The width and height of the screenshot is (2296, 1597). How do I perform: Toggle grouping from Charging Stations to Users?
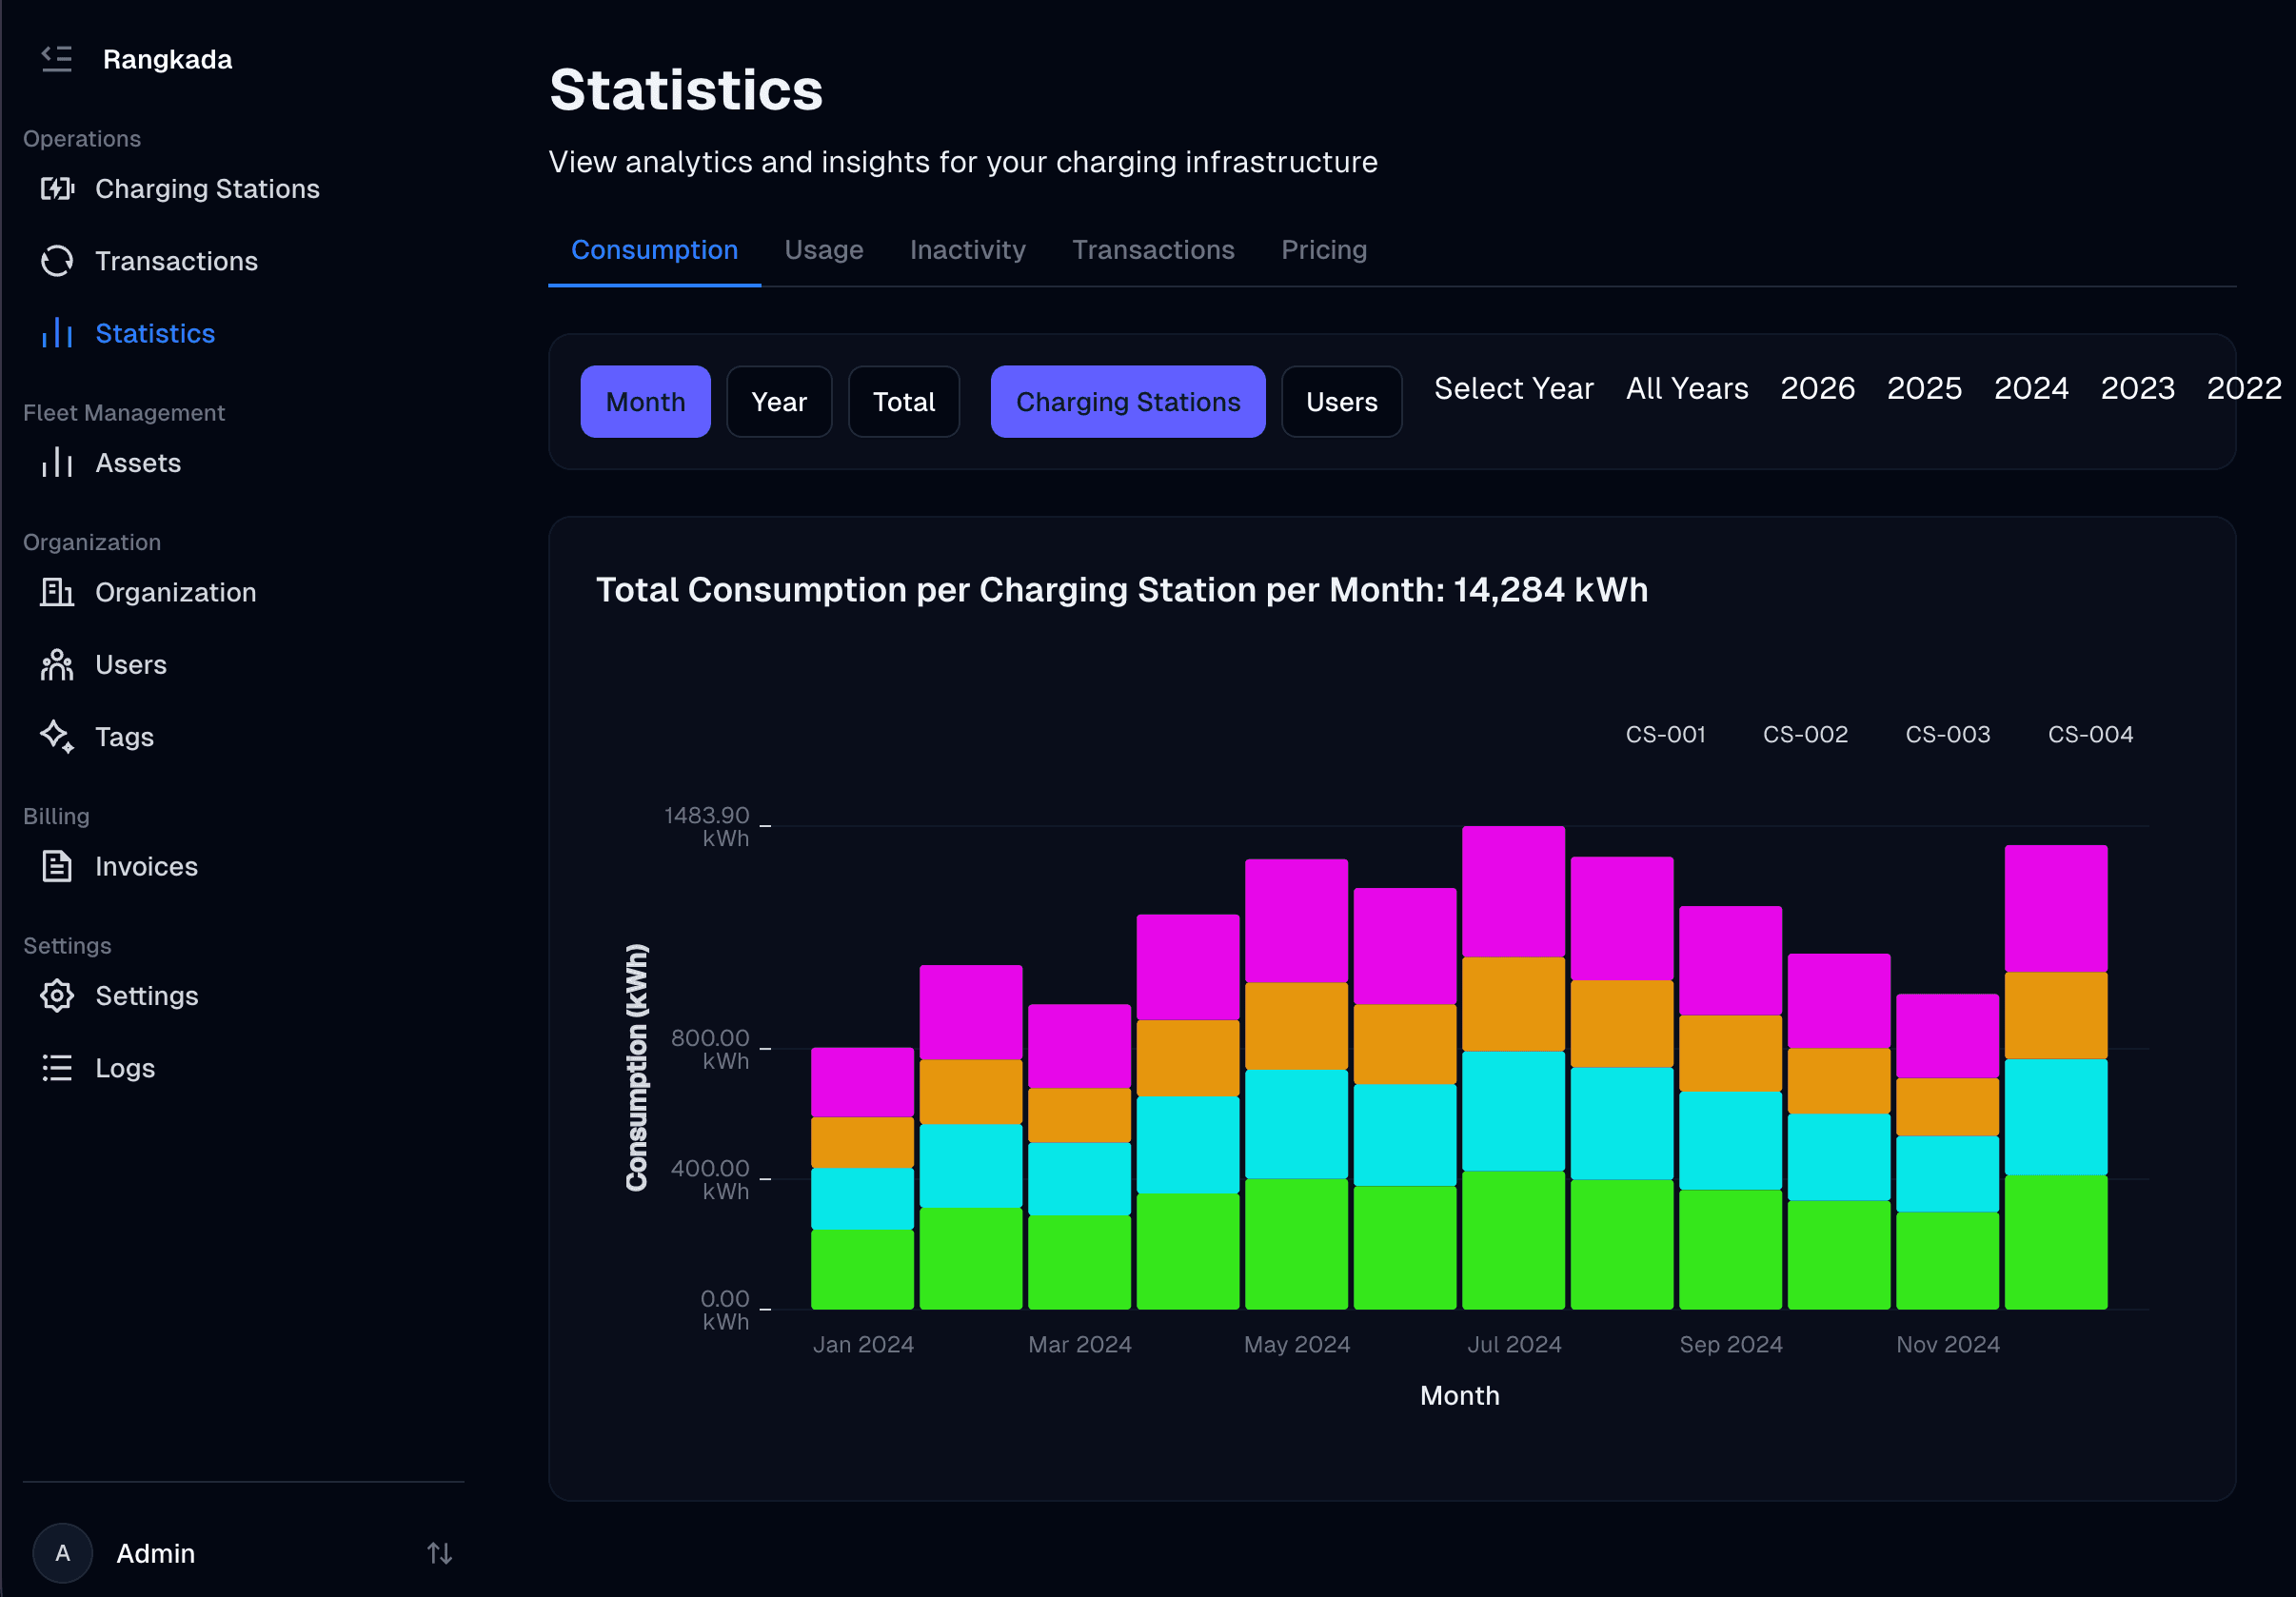click(x=1341, y=401)
